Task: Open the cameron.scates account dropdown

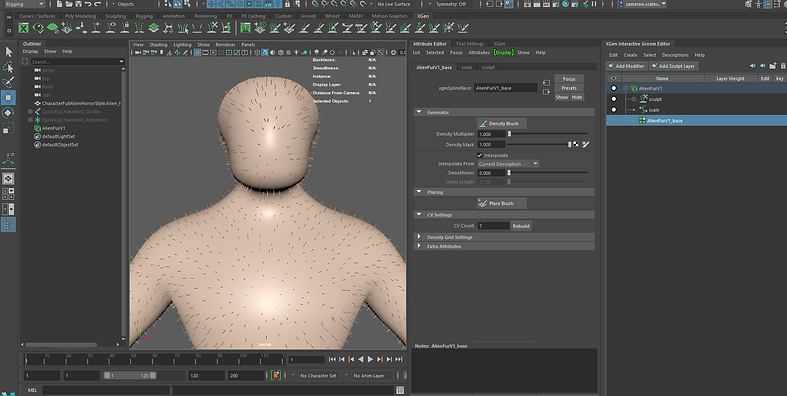Action: pos(642,4)
